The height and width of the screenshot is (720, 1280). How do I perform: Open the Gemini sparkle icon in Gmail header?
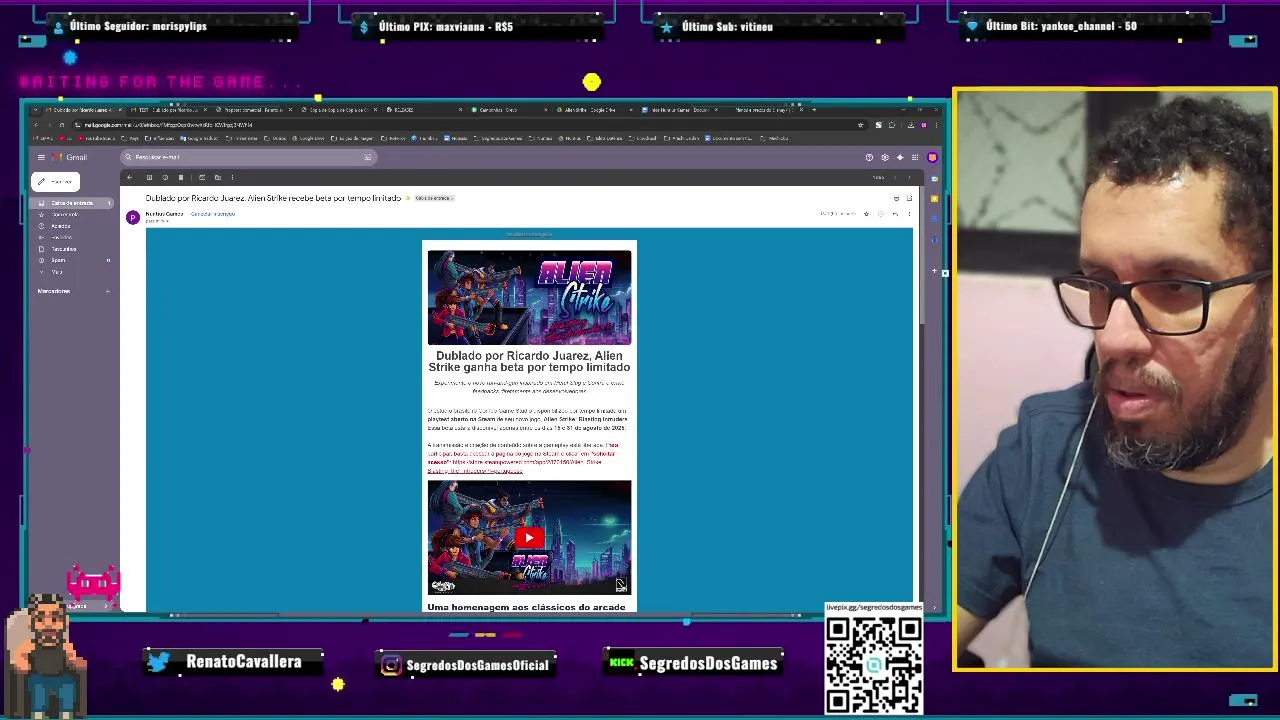point(900,157)
